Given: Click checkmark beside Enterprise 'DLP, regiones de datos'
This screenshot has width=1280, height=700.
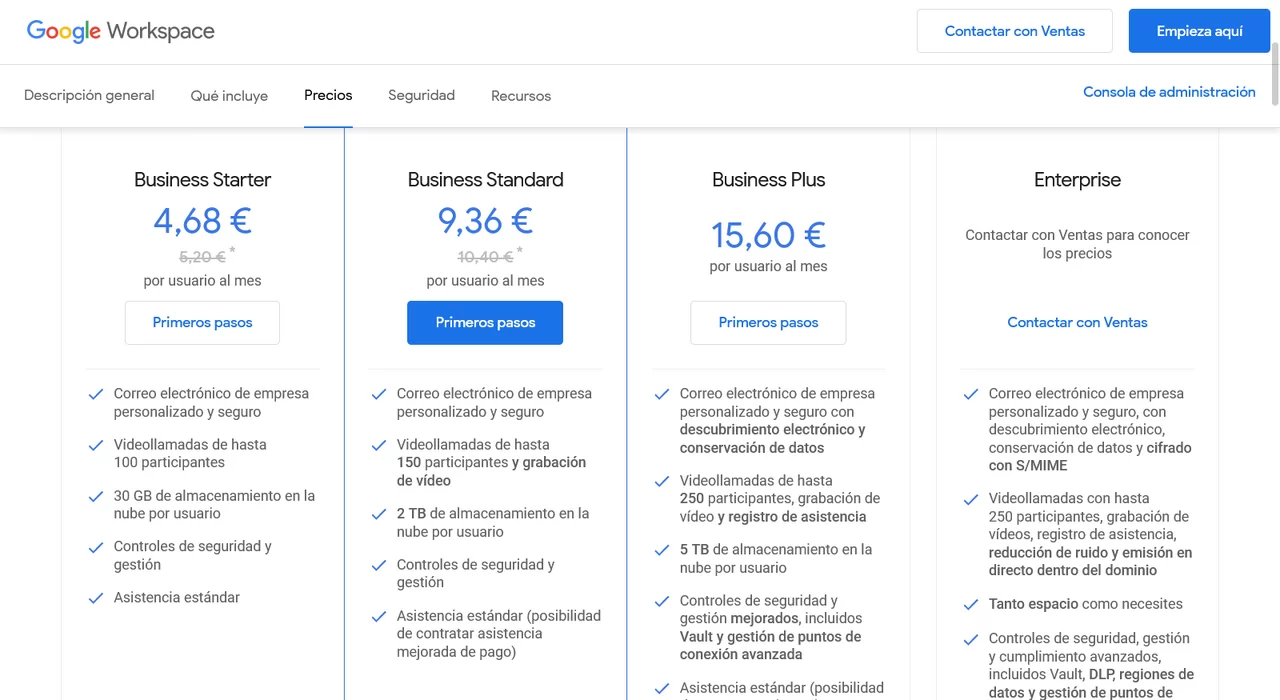Looking at the screenshot, I should (x=971, y=639).
